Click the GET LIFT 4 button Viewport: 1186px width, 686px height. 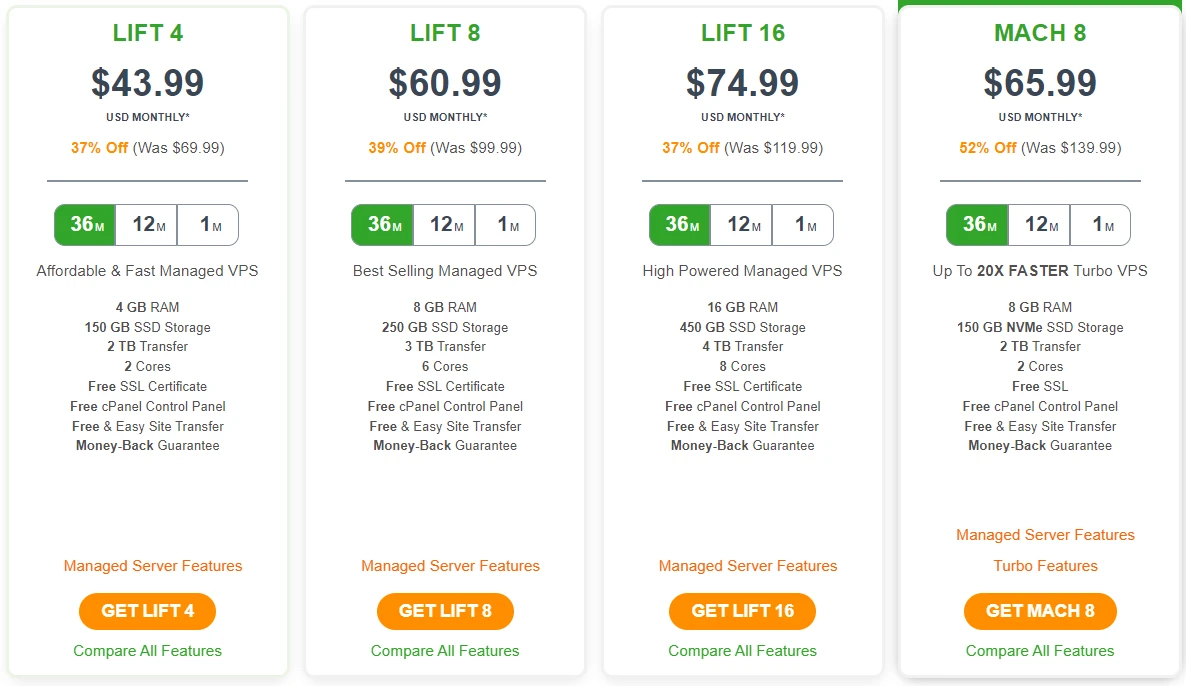pos(147,611)
